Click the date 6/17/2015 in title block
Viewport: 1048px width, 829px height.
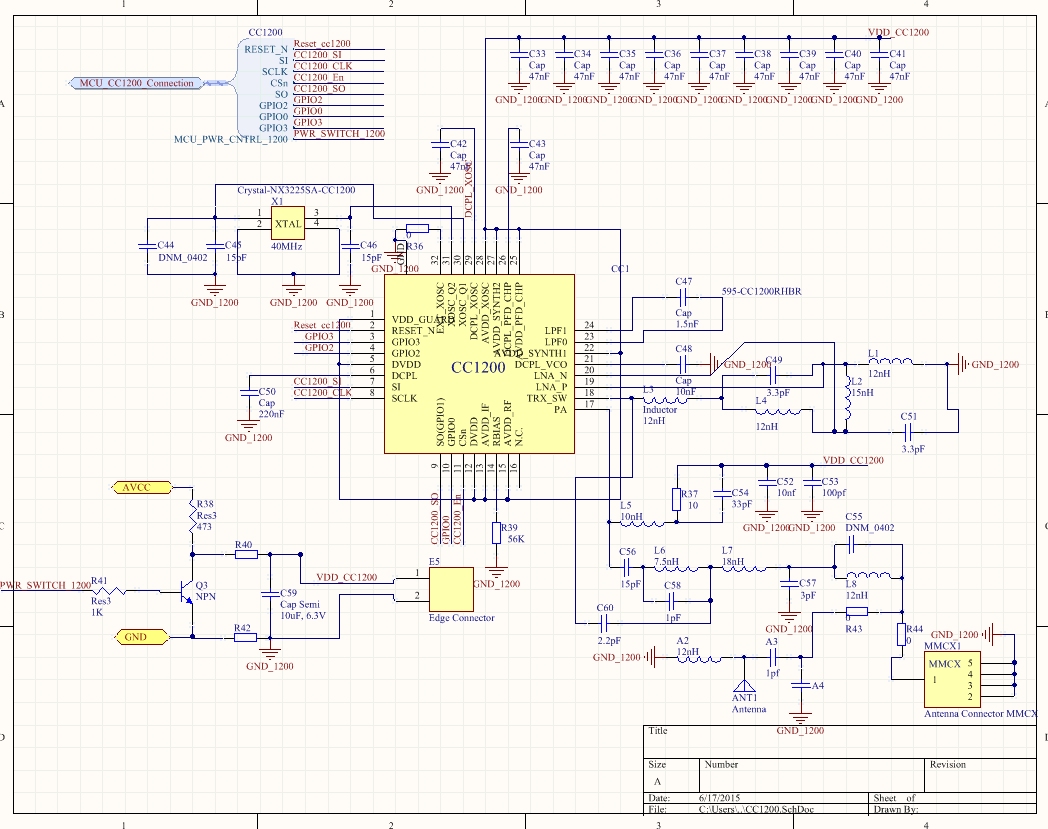click(719, 798)
